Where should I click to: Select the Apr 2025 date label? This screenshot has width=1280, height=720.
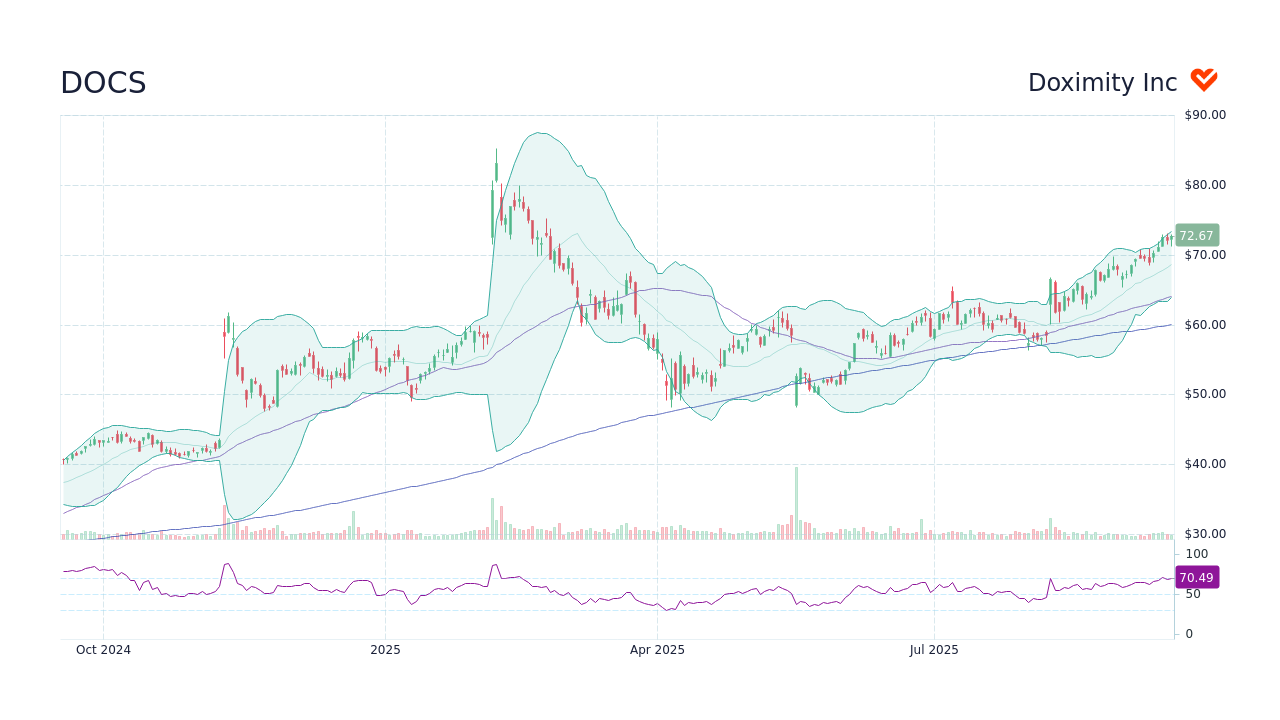(660, 650)
